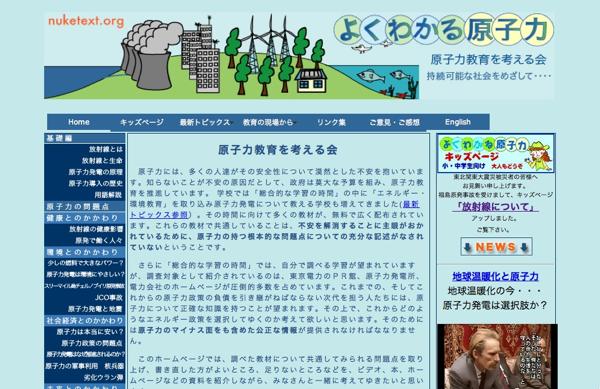Select sidebar item 原子力発電の原理
The image size is (600, 389).
point(96,172)
